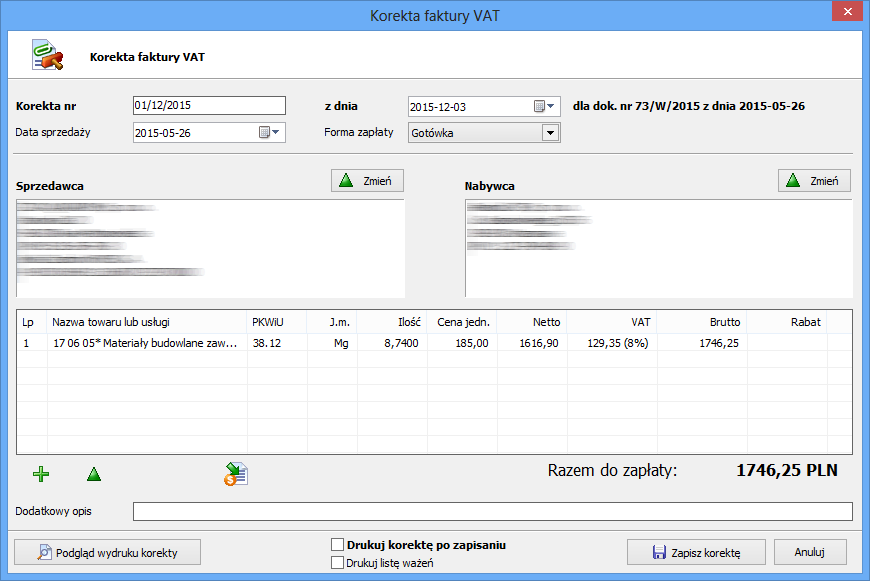Image resolution: width=870 pixels, height=581 pixels.
Task: Click the Korekta nr input field
Action: coord(209,106)
